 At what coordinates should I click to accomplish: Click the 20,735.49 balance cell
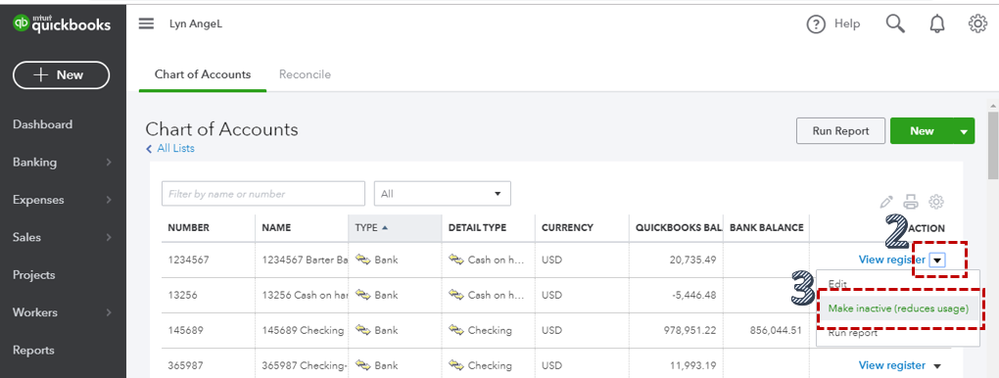694,259
